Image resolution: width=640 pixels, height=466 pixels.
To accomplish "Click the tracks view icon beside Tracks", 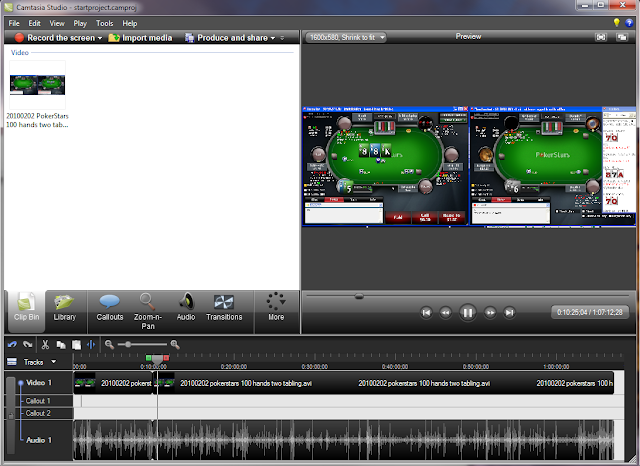I will click(x=12, y=362).
